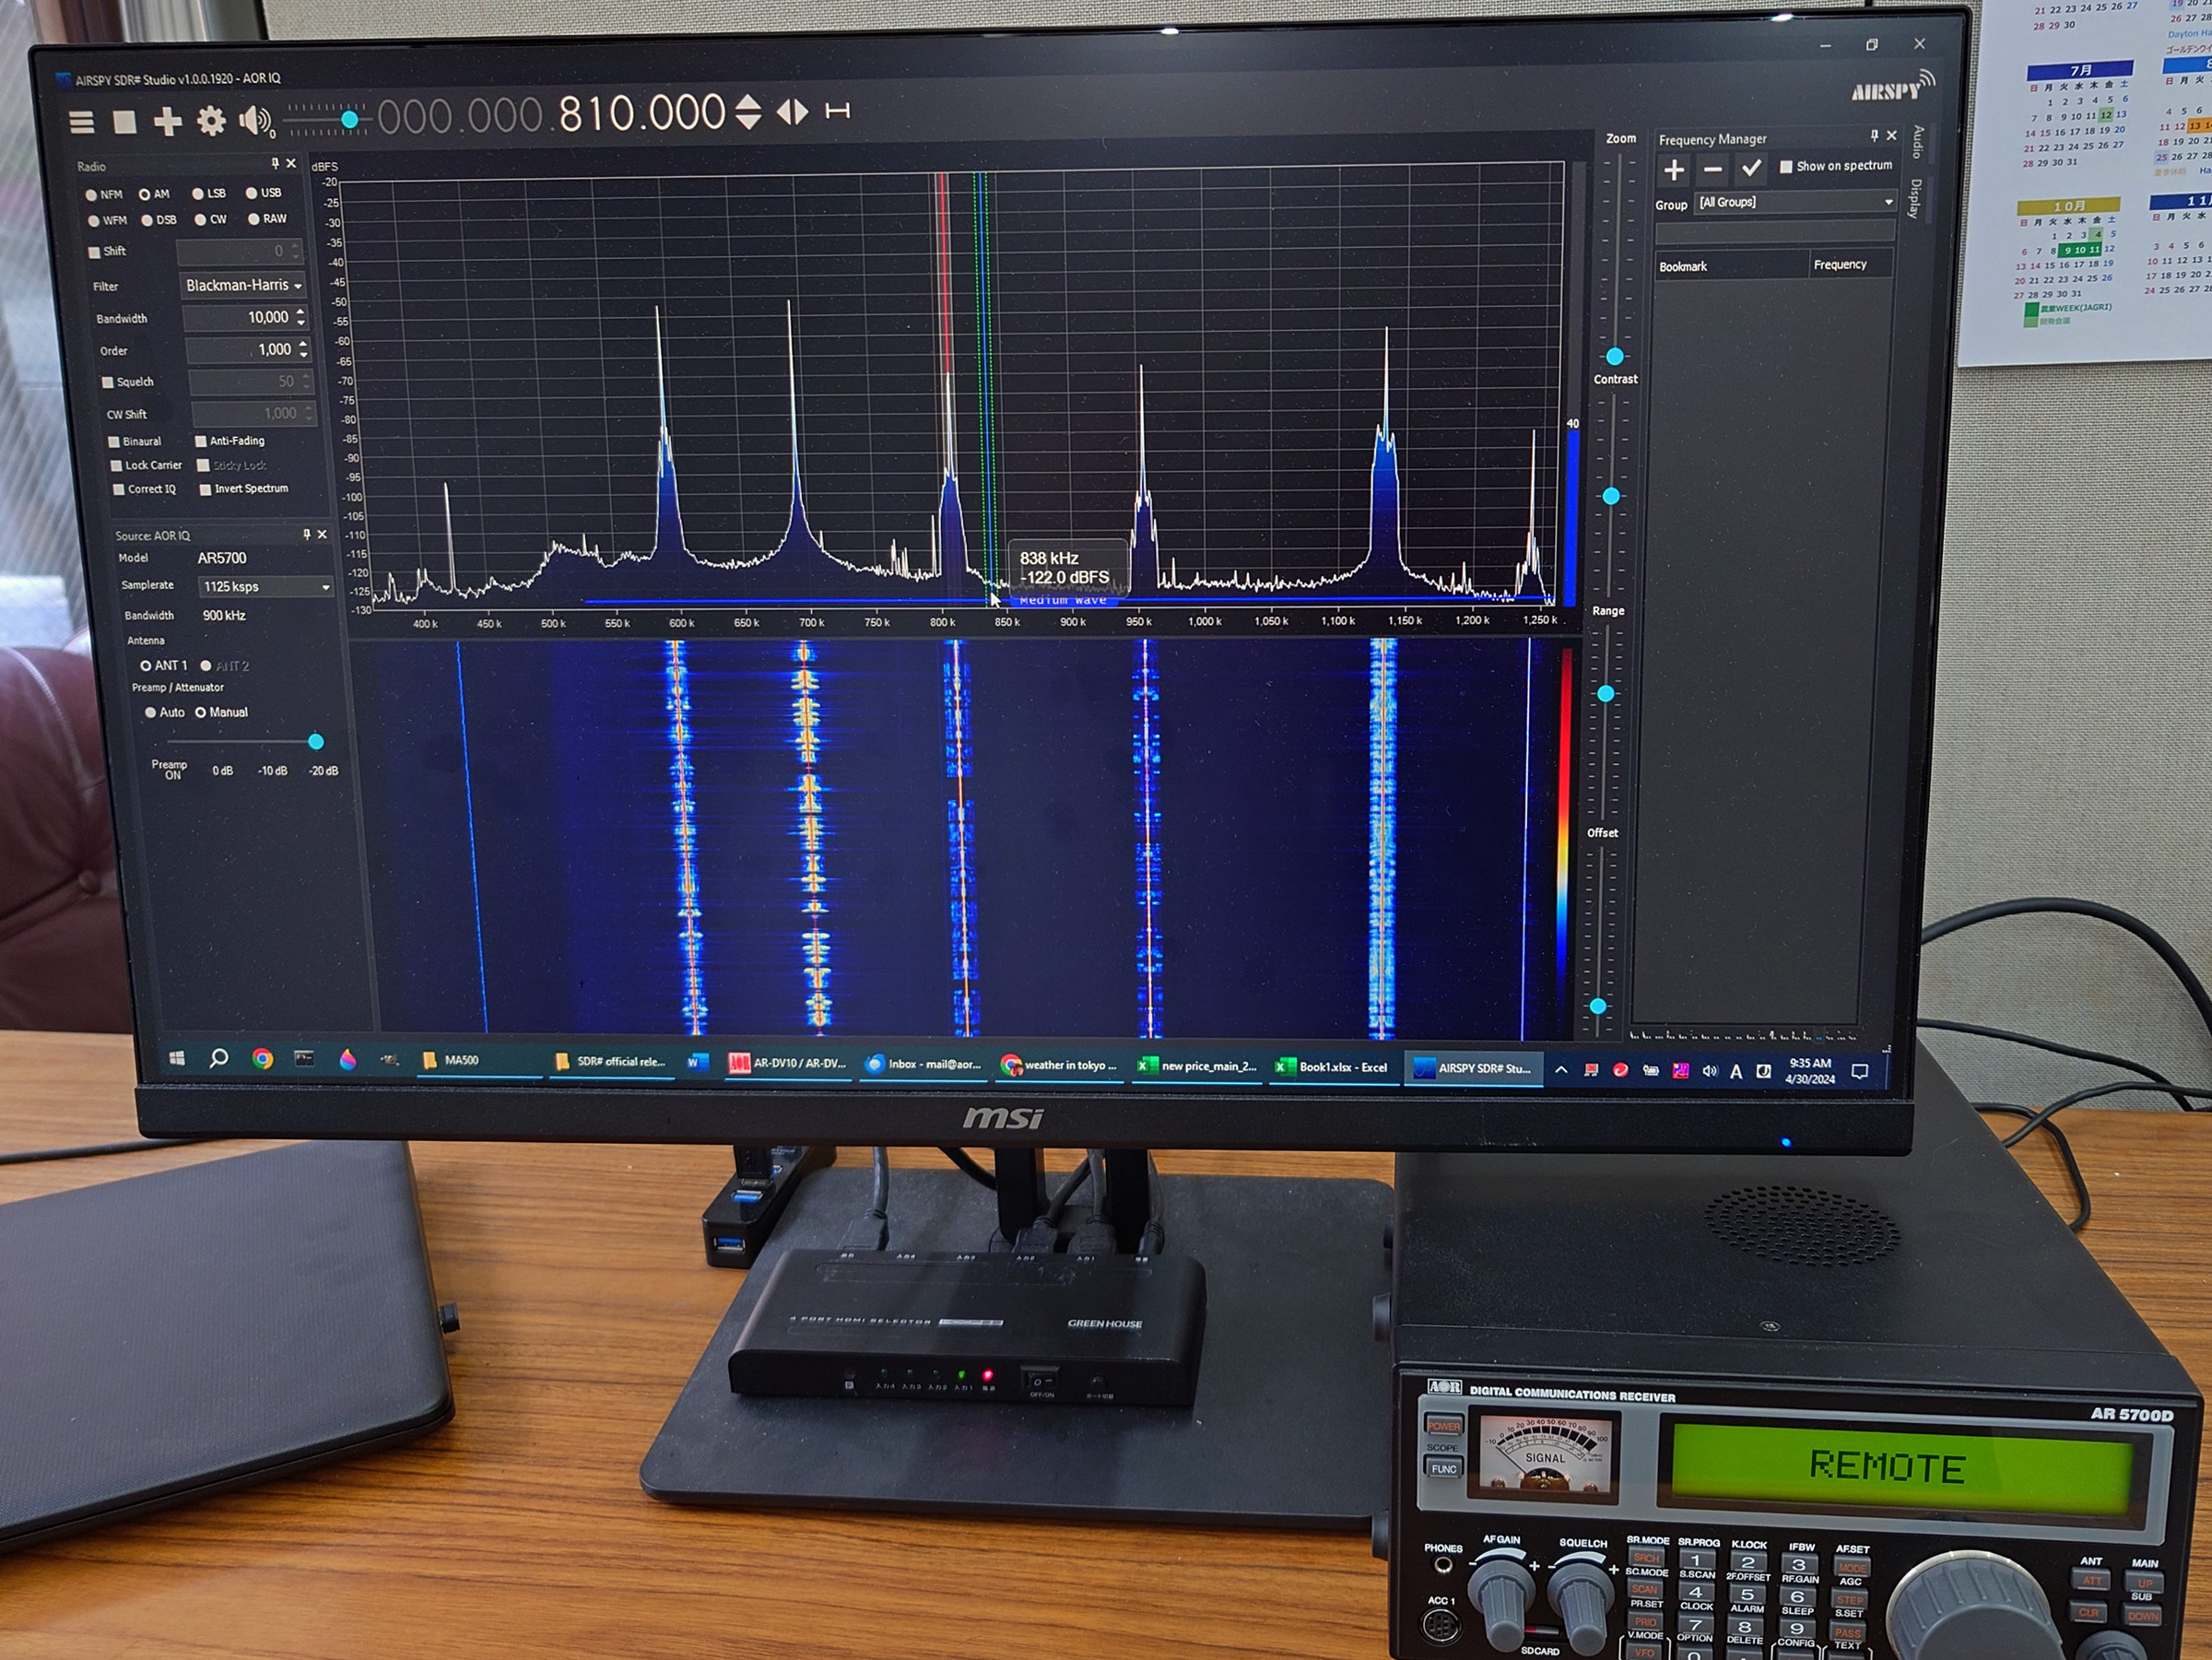This screenshot has height=1660, width=2212.
Task: Pin the Radio panel
Action: pyautogui.click(x=275, y=163)
